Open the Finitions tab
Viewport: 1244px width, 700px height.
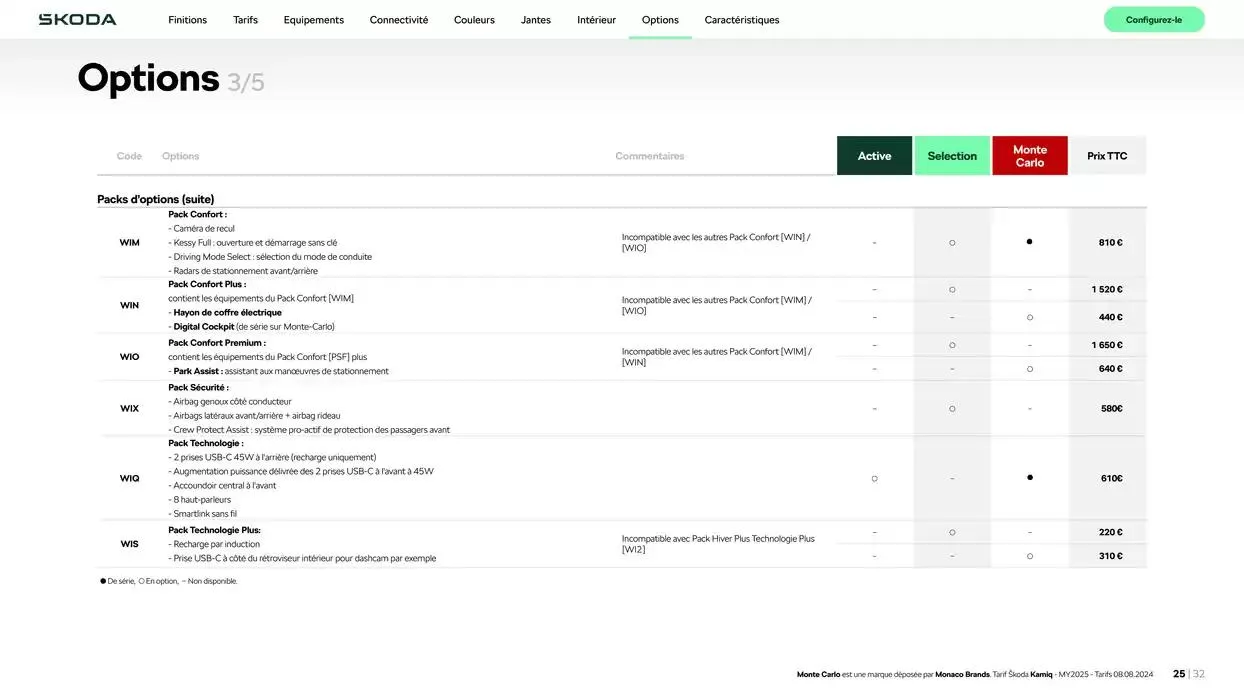[x=187, y=20]
